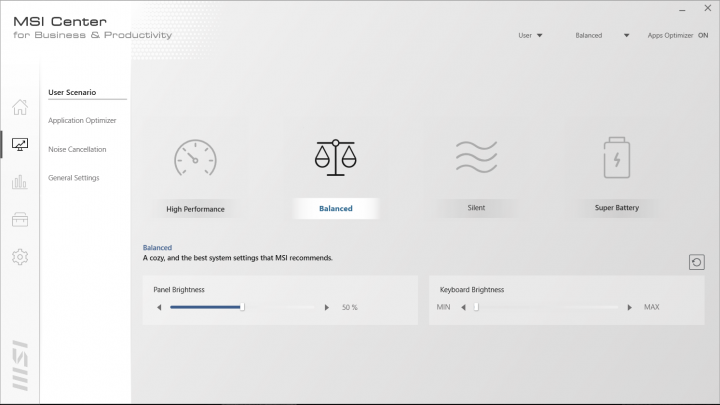Select the Balanced label button
The width and height of the screenshot is (720, 405).
336,208
